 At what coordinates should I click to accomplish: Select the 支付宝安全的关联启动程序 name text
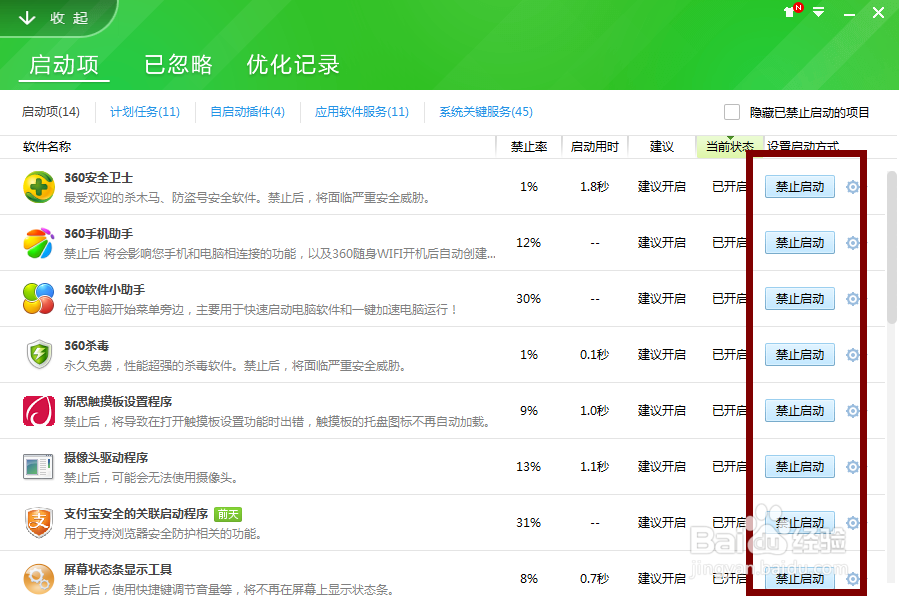click(136, 513)
